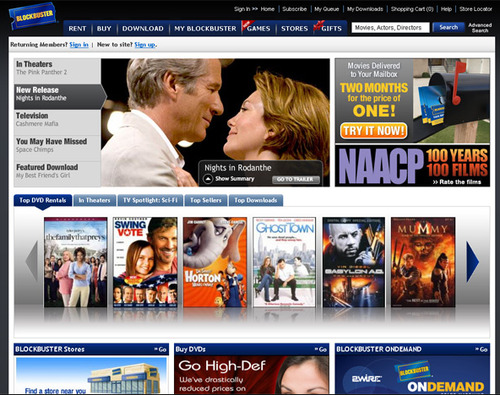This screenshot has width=500, height=395.
Task: Open the Help link
Action: 446,9
